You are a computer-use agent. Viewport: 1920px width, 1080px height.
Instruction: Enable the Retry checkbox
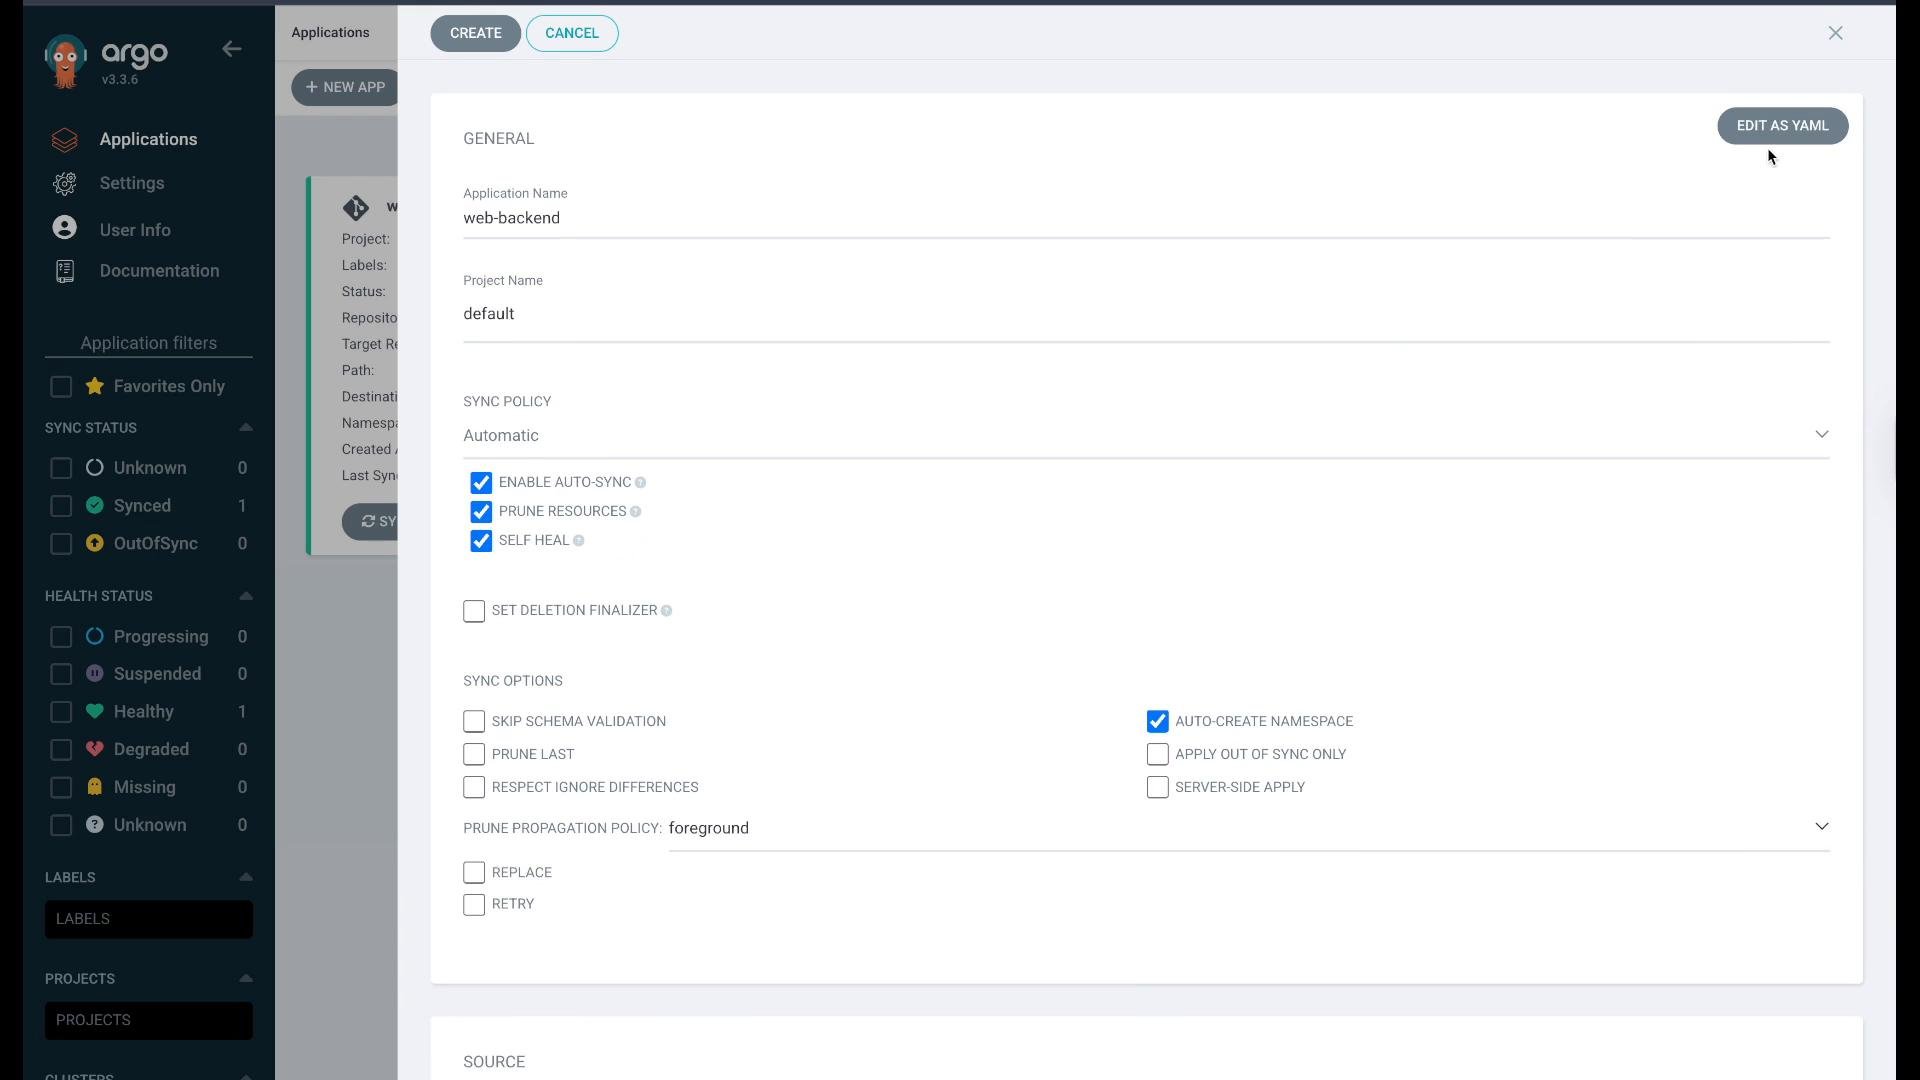tap(474, 905)
